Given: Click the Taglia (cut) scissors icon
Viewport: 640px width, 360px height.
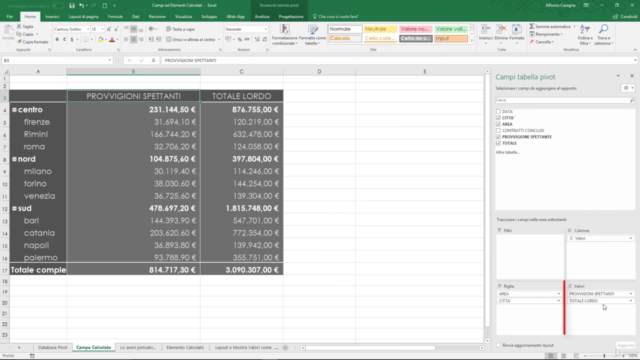Looking at the screenshot, I should (19, 27).
